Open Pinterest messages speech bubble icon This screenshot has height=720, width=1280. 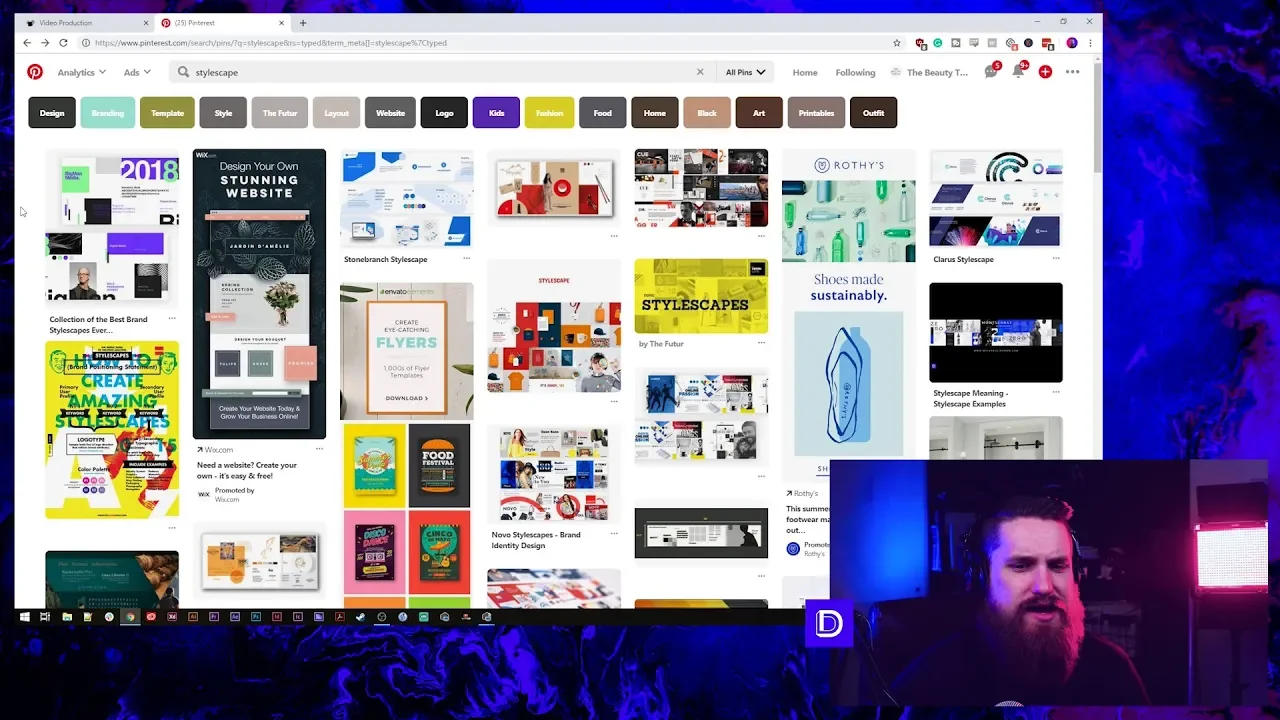tap(991, 71)
